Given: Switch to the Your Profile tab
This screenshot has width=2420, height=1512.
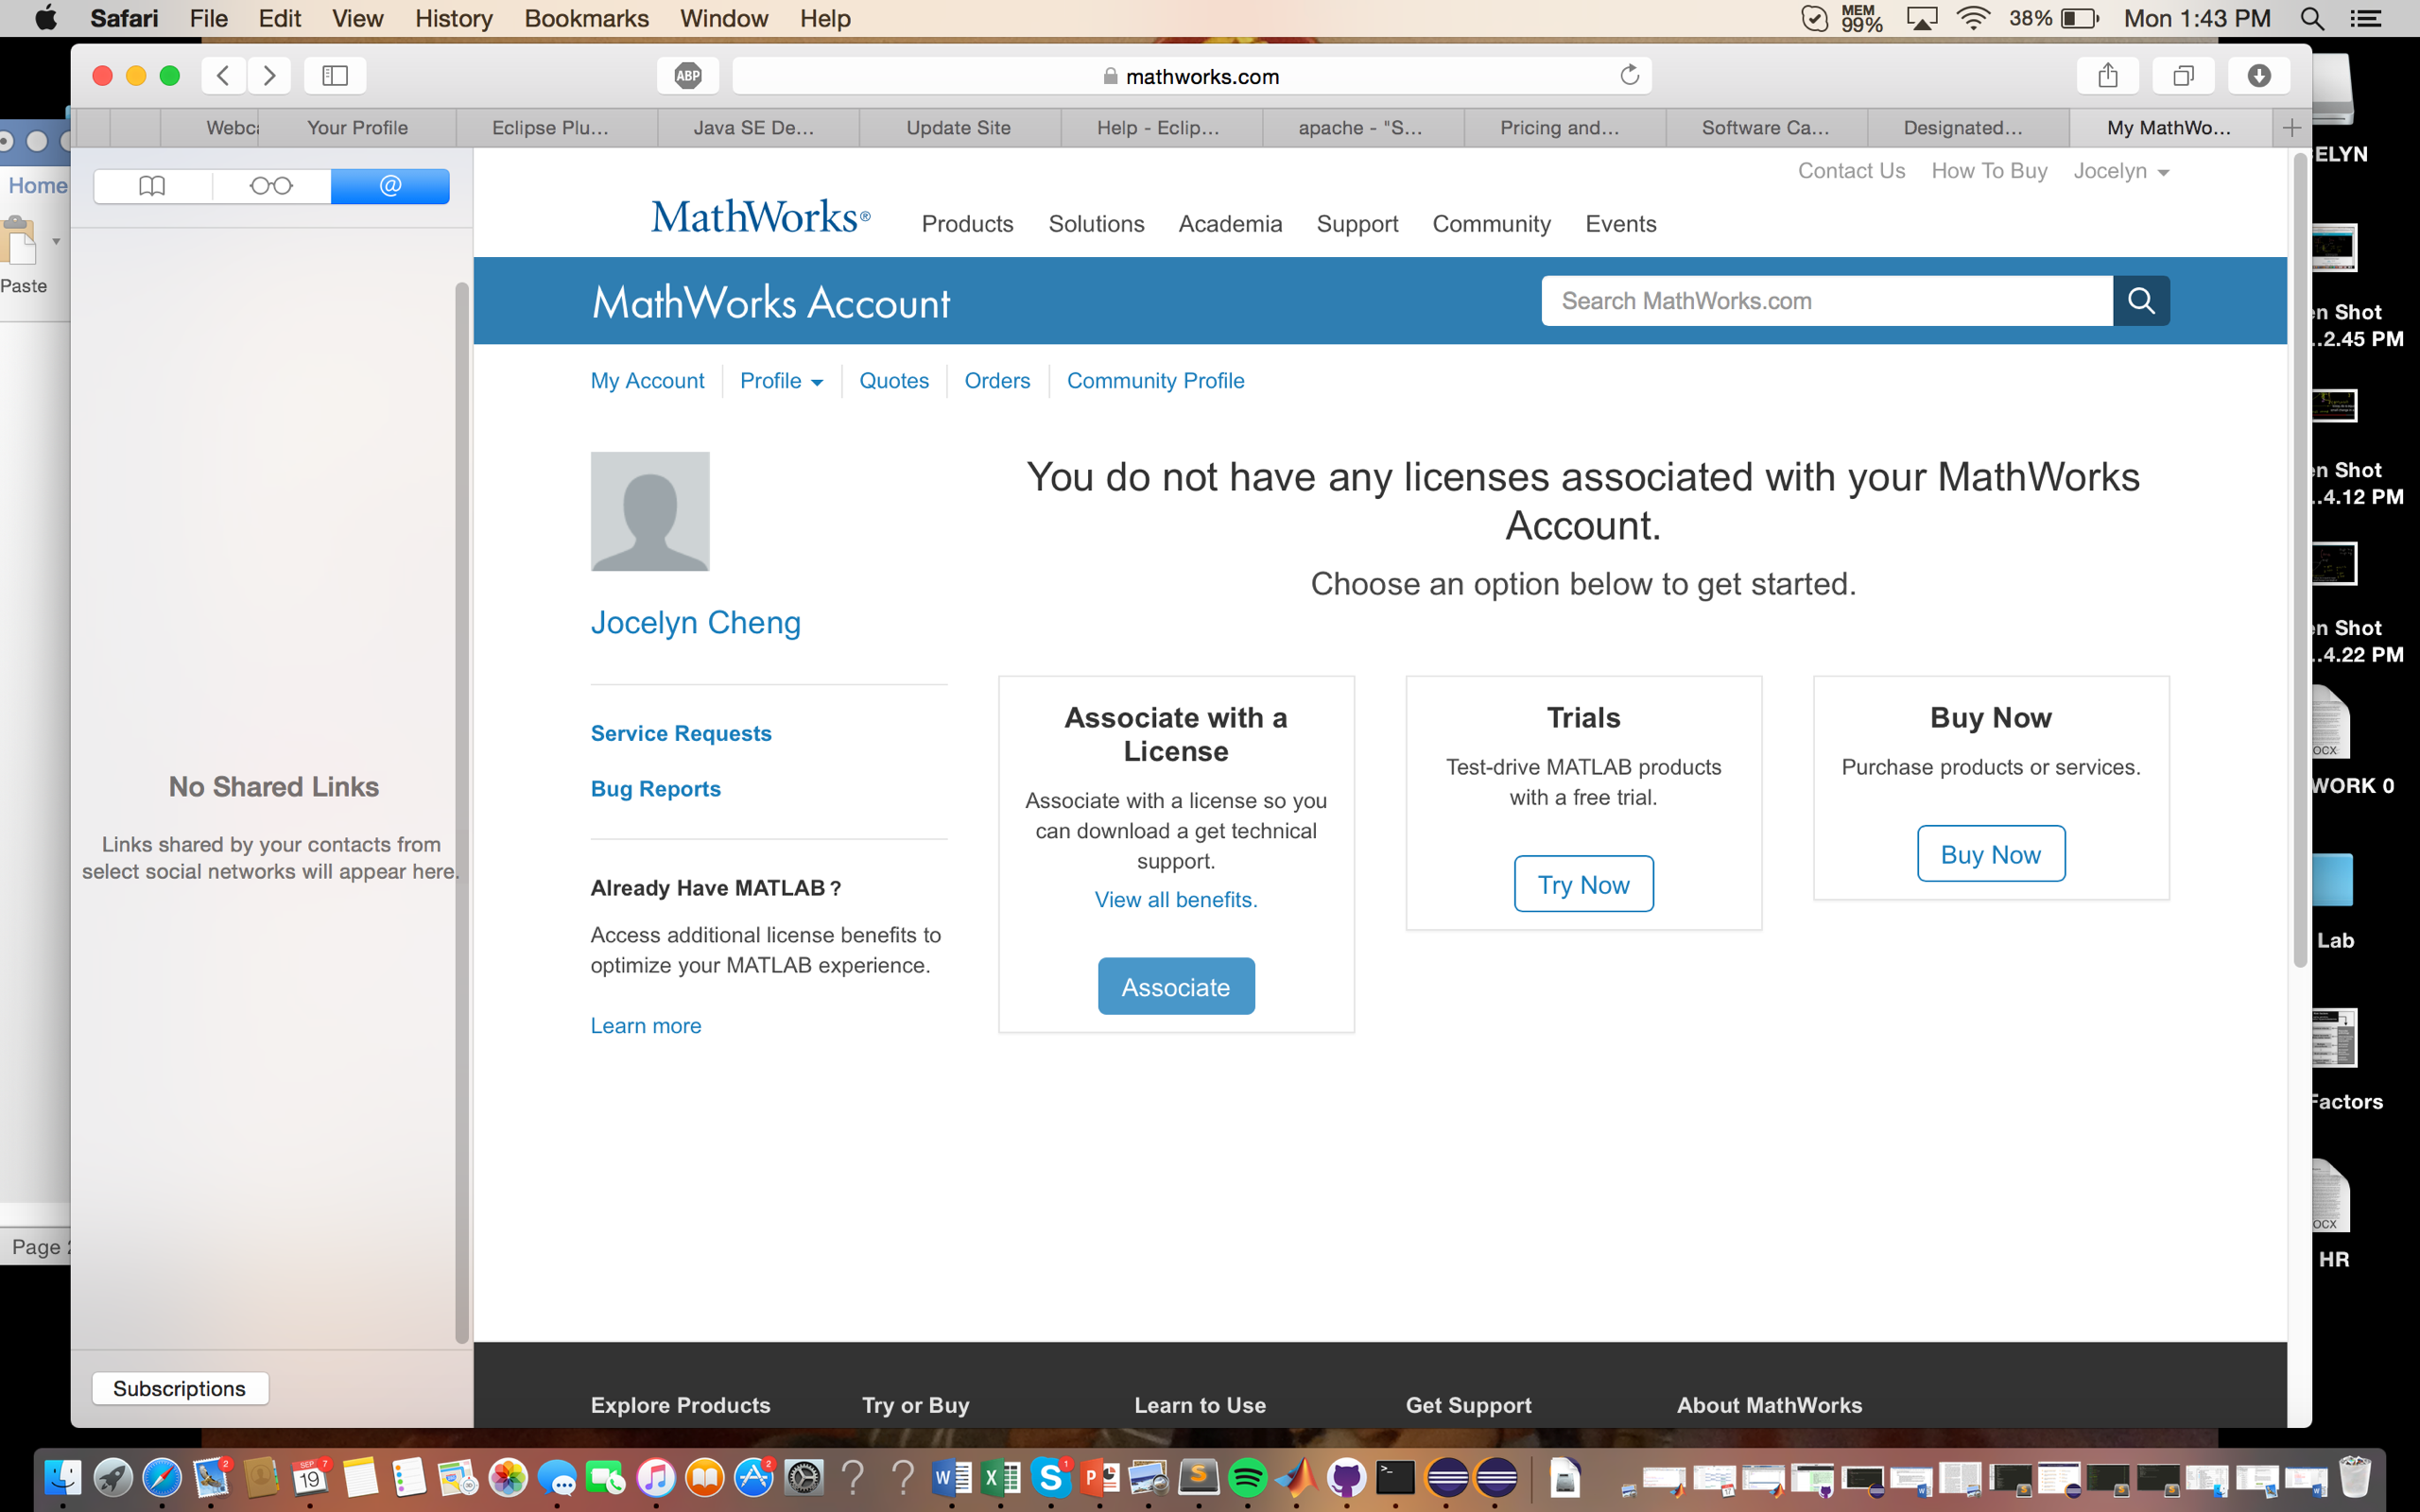Looking at the screenshot, I should point(357,127).
